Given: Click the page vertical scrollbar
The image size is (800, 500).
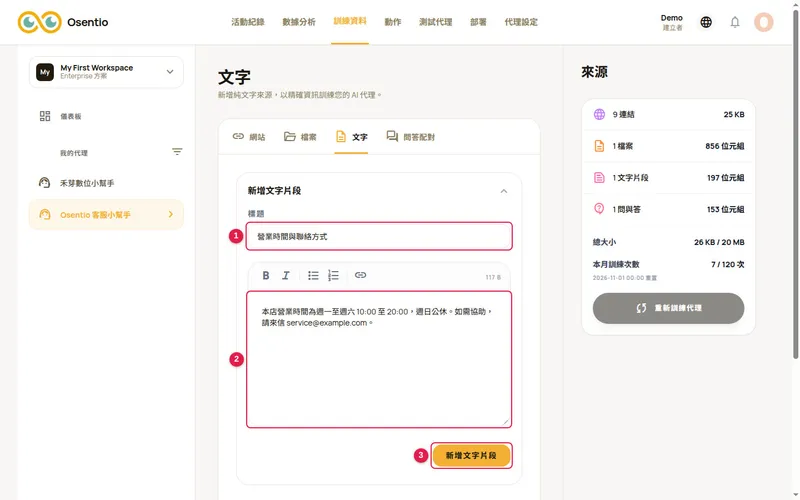Looking at the screenshot, I should pos(795,184).
